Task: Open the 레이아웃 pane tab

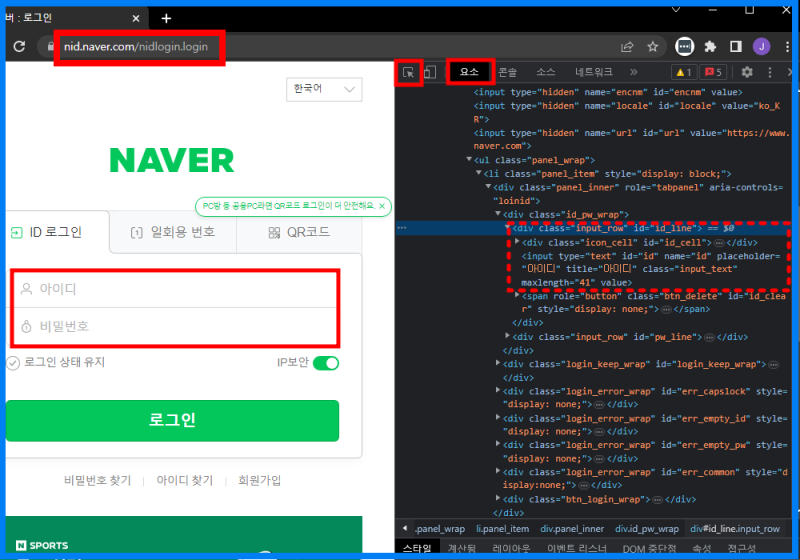Action: coord(511,548)
